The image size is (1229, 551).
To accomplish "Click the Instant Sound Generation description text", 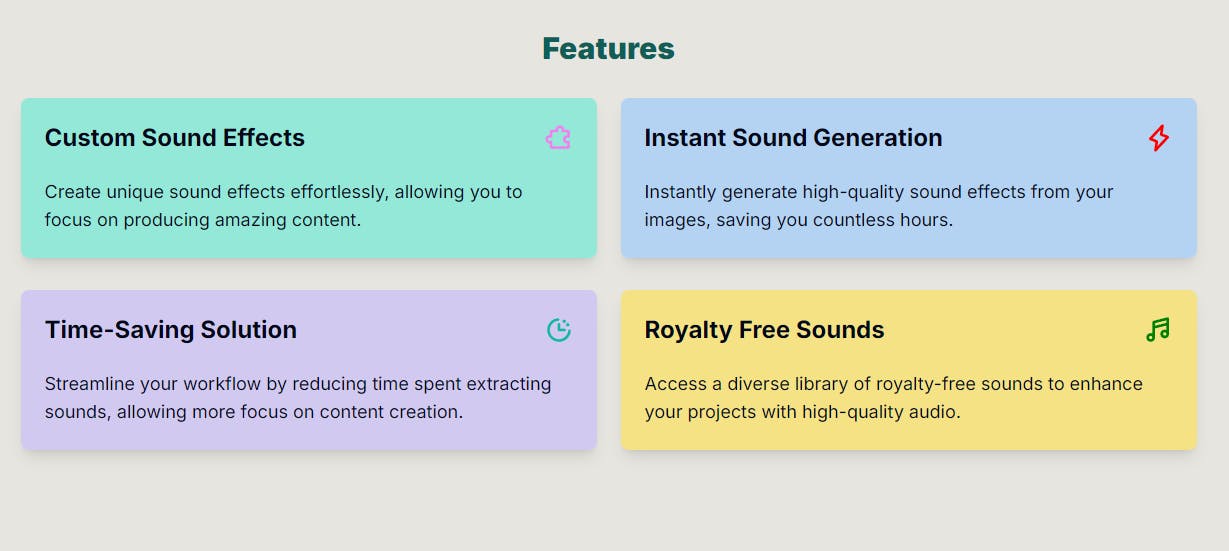I will click(879, 205).
